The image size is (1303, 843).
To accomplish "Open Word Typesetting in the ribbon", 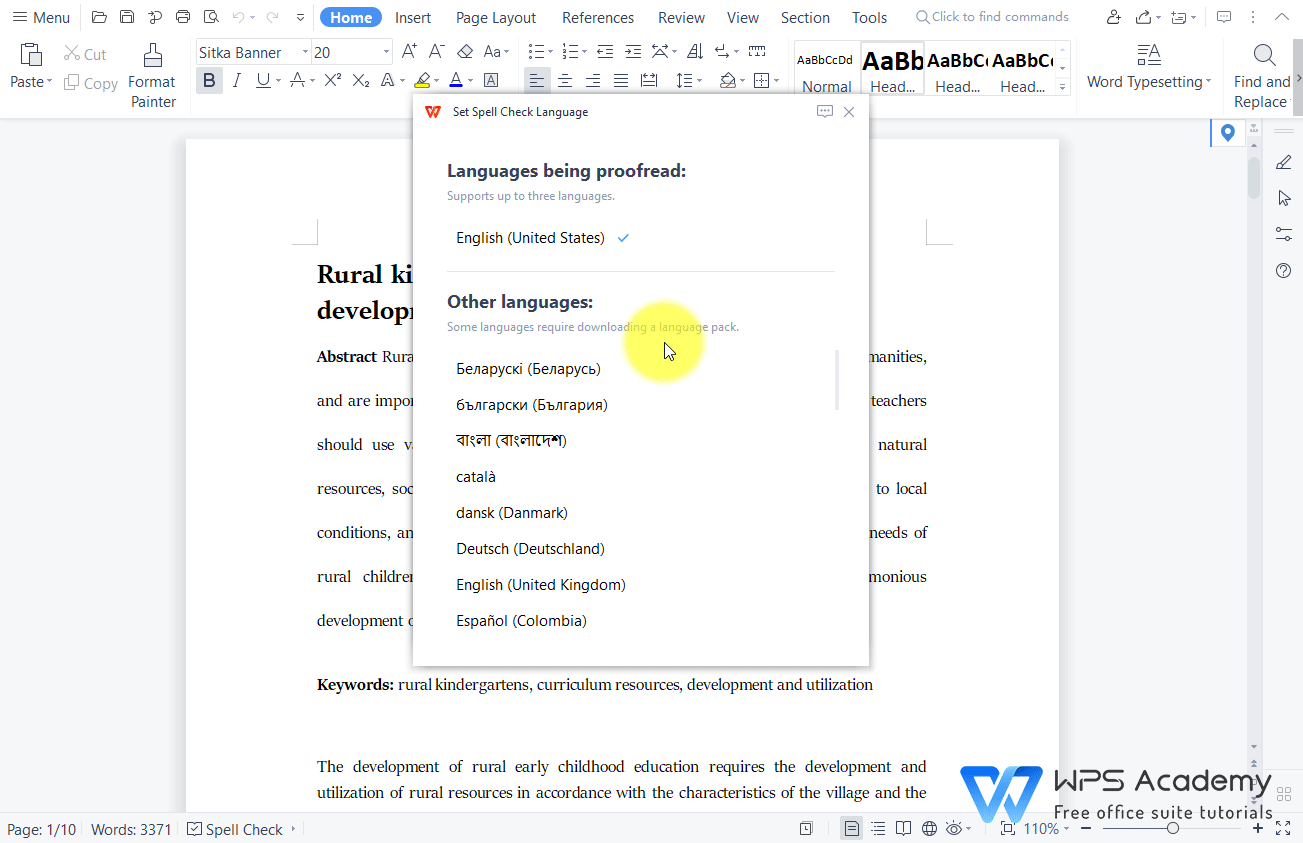I will click(x=1146, y=66).
